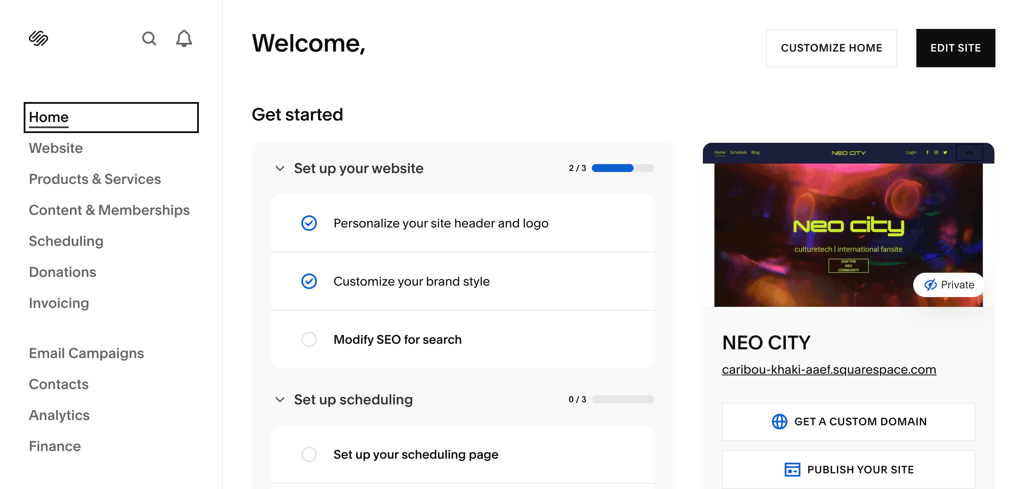
Task: Select Home in the sidebar
Action: 111,118
